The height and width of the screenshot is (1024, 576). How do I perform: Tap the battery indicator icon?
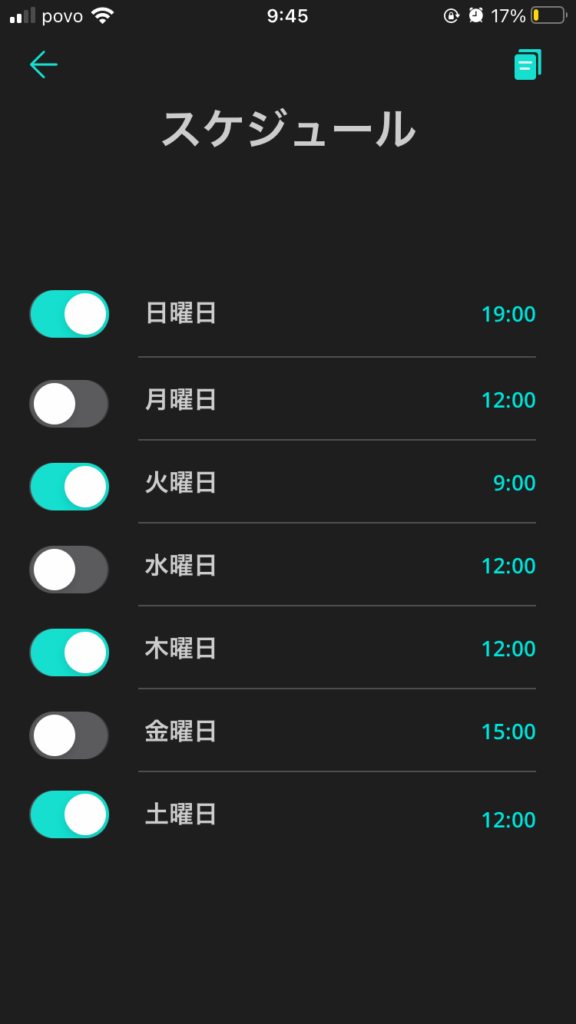coord(549,16)
